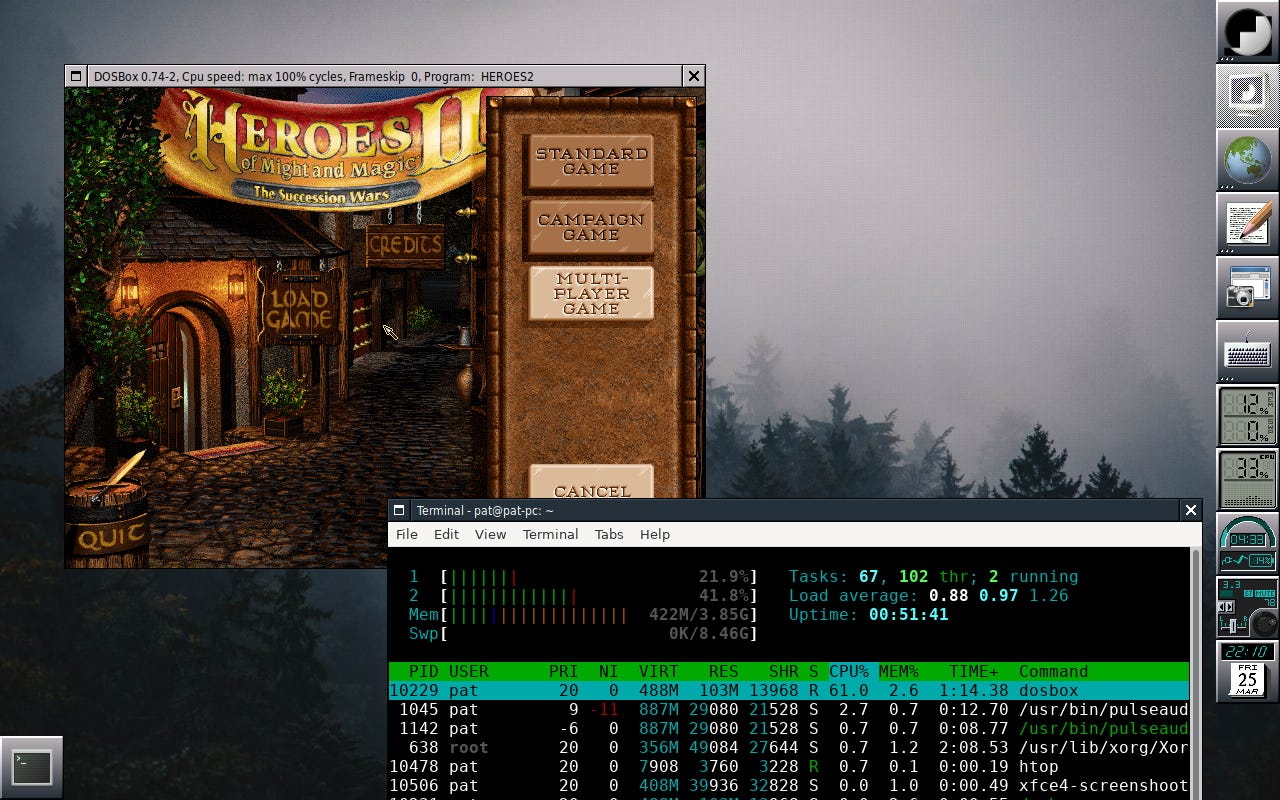Image resolution: width=1280 pixels, height=800 pixels.
Task: Click the mixer channel right arrow
Action: 1229,606
